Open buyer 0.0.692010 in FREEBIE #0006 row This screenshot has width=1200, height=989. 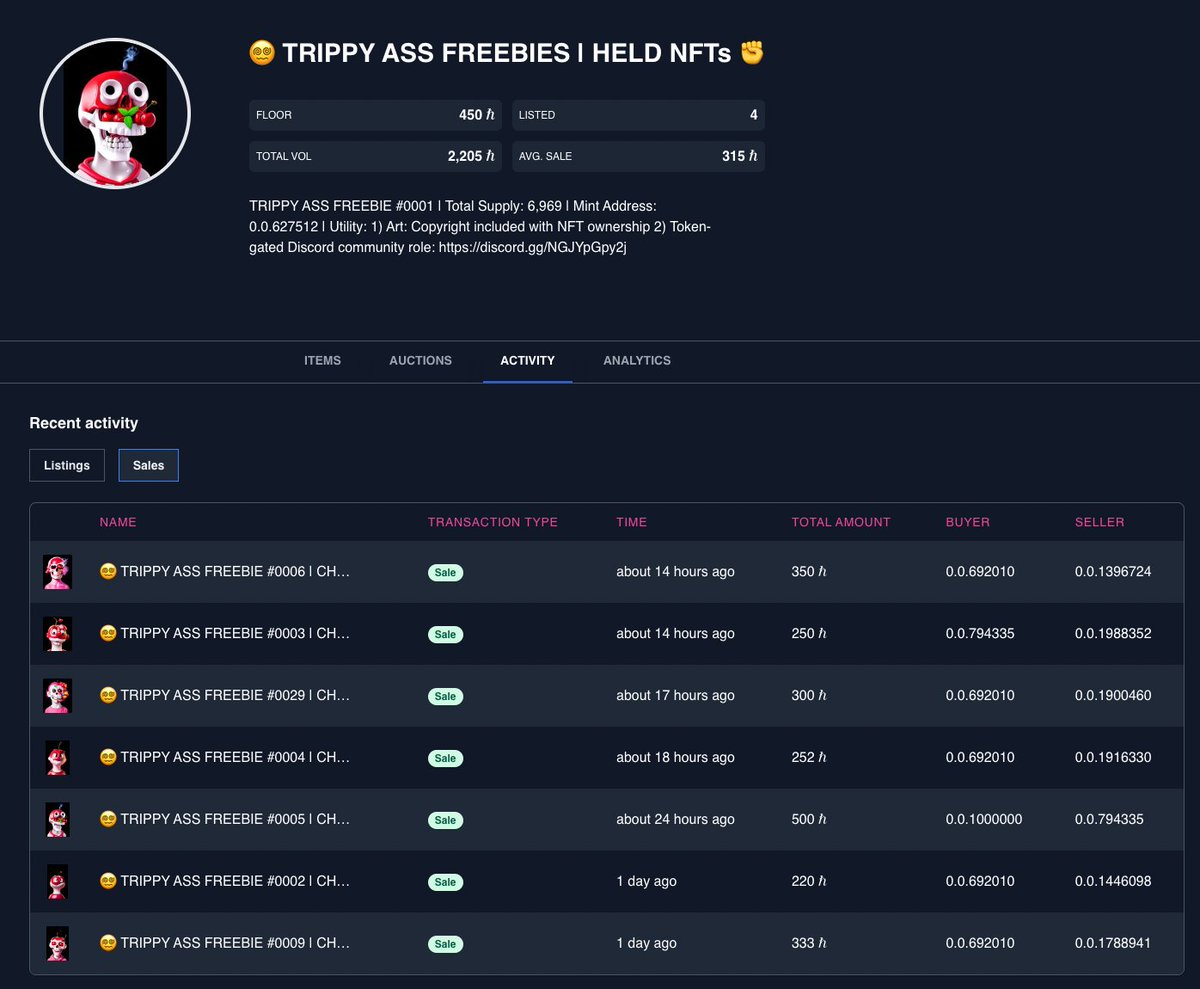point(980,572)
